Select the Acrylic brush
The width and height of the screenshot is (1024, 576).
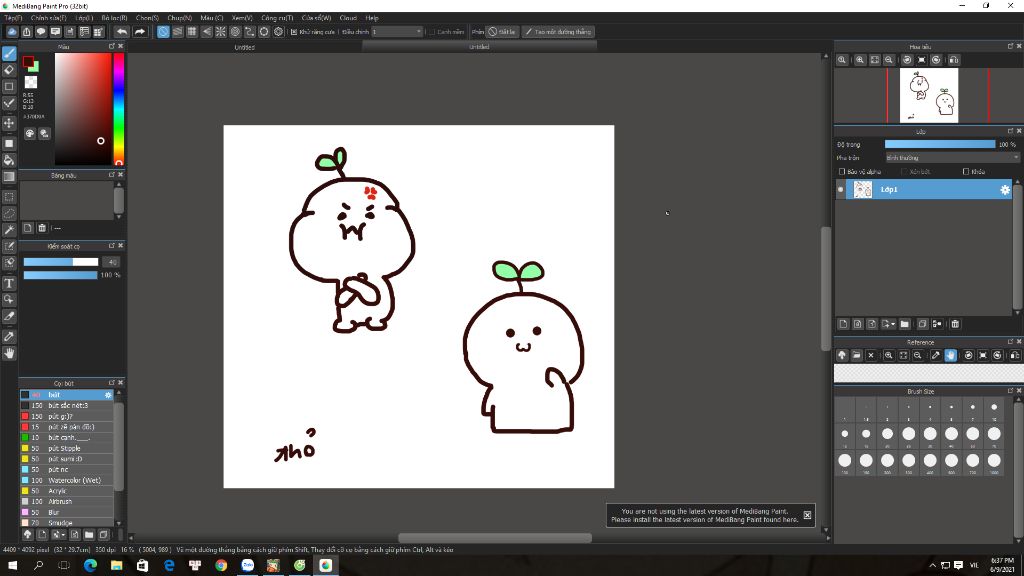[67, 491]
